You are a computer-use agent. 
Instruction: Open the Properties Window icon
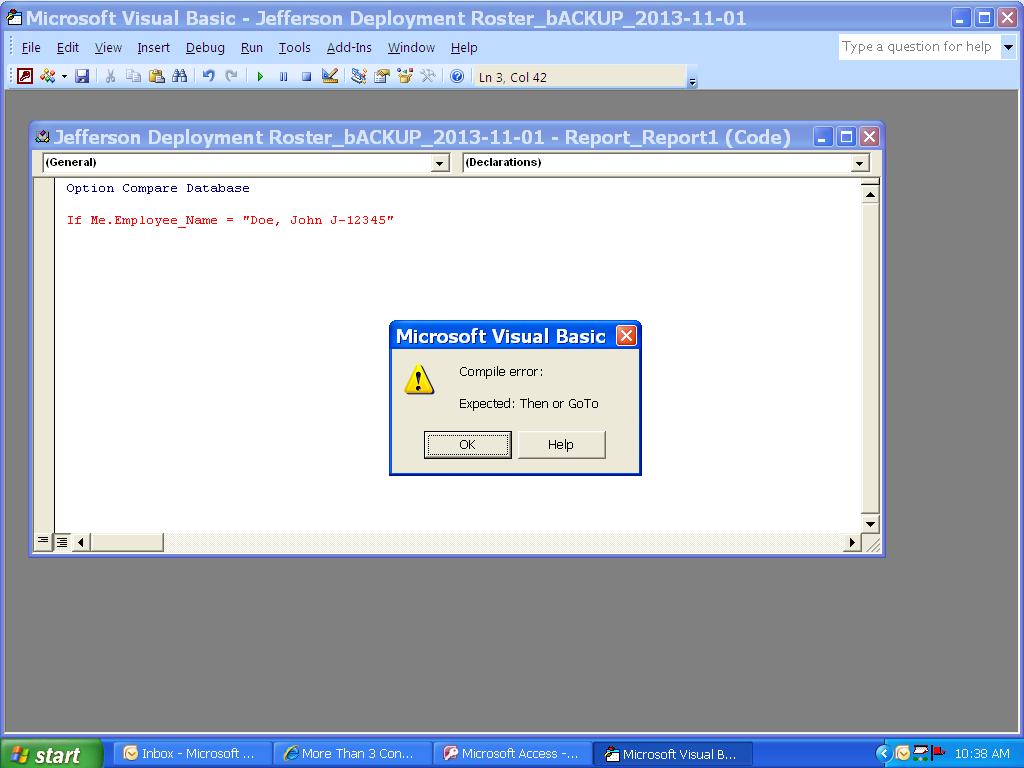point(381,76)
